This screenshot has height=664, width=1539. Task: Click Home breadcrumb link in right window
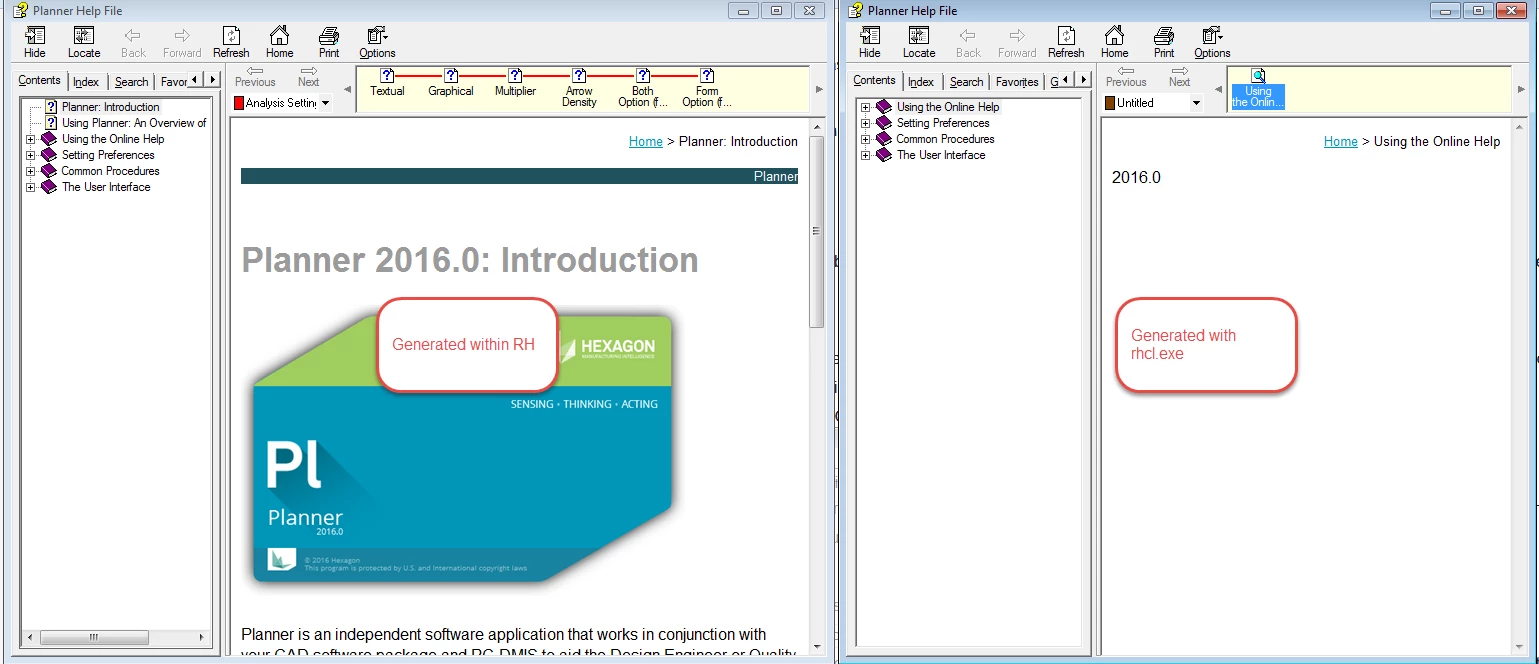(1341, 141)
